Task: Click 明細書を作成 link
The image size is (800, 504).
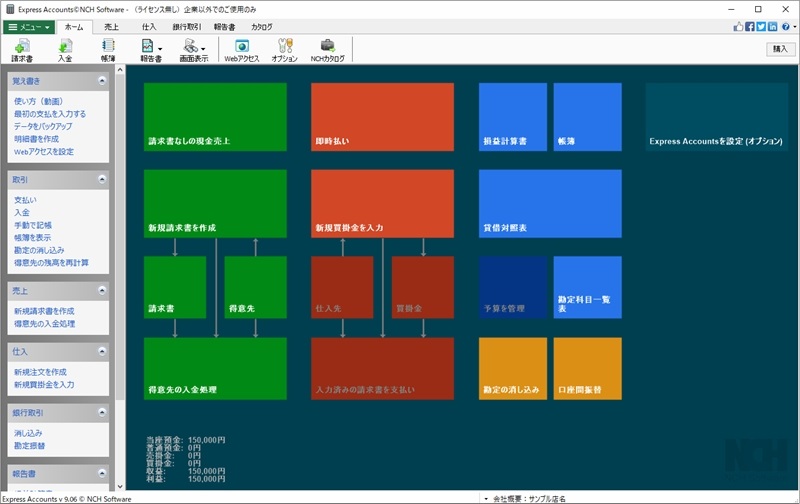Action: (36, 139)
